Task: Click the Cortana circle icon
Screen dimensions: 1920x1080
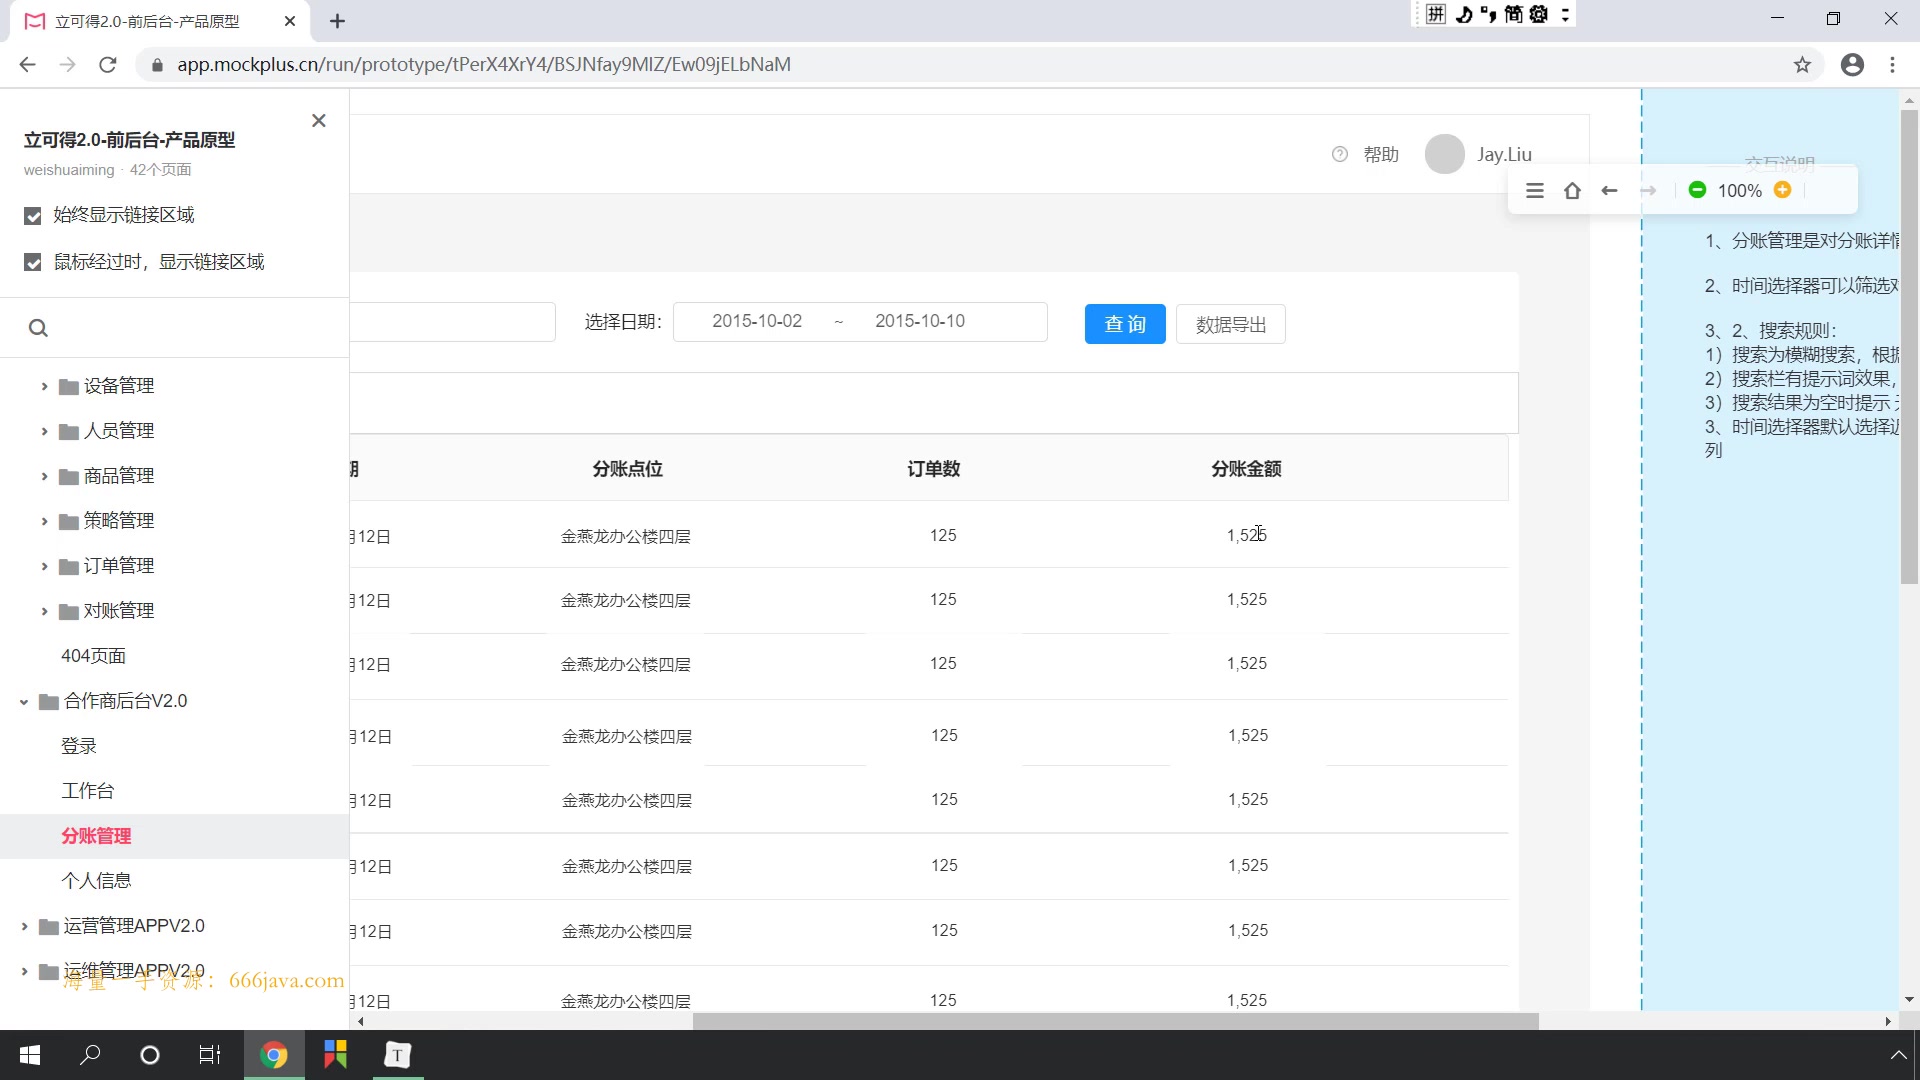Action: click(x=150, y=1055)
